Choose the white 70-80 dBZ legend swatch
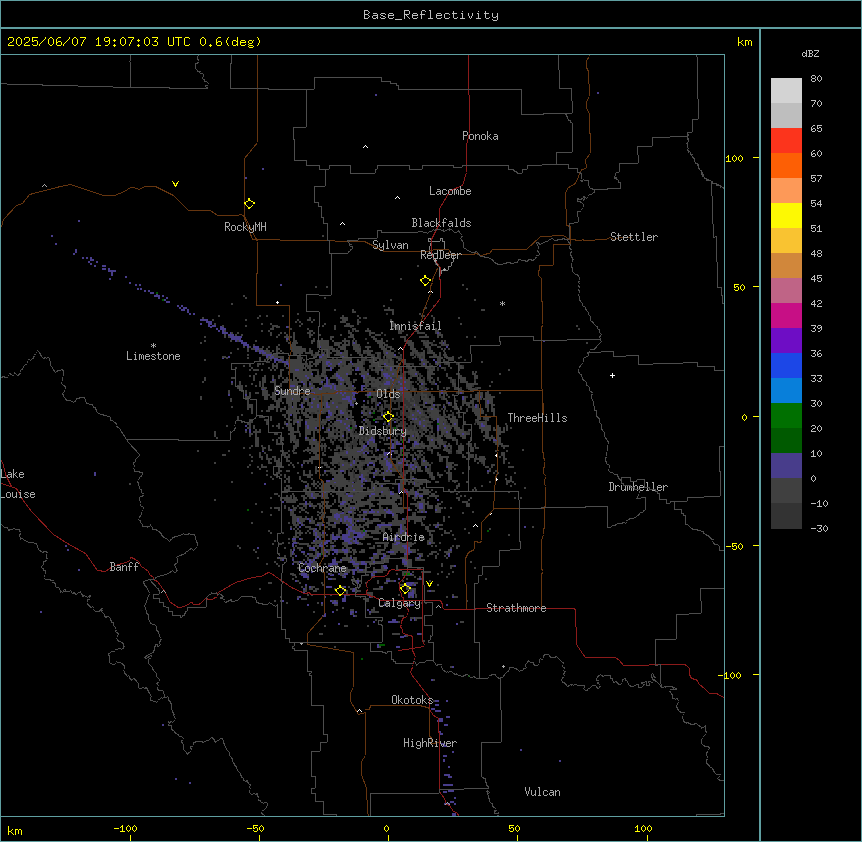The width and height of the screenshot is (862, 842). (x=786, y=91)
